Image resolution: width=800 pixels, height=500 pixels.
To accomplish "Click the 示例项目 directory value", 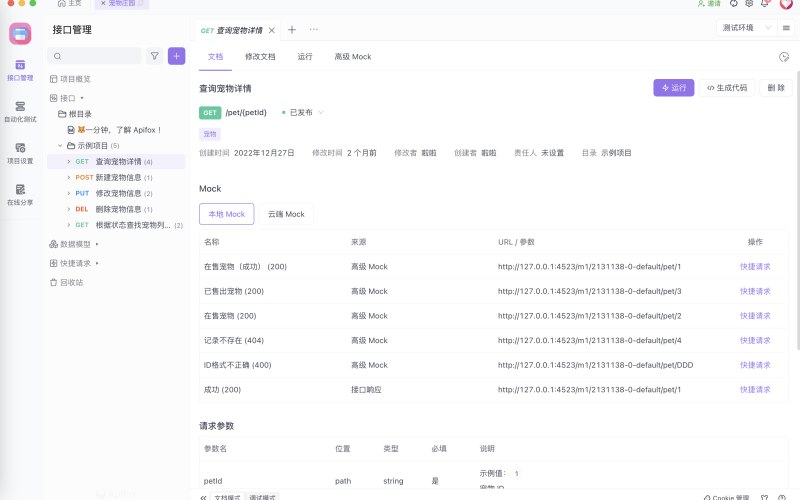I will pos(616,153).
